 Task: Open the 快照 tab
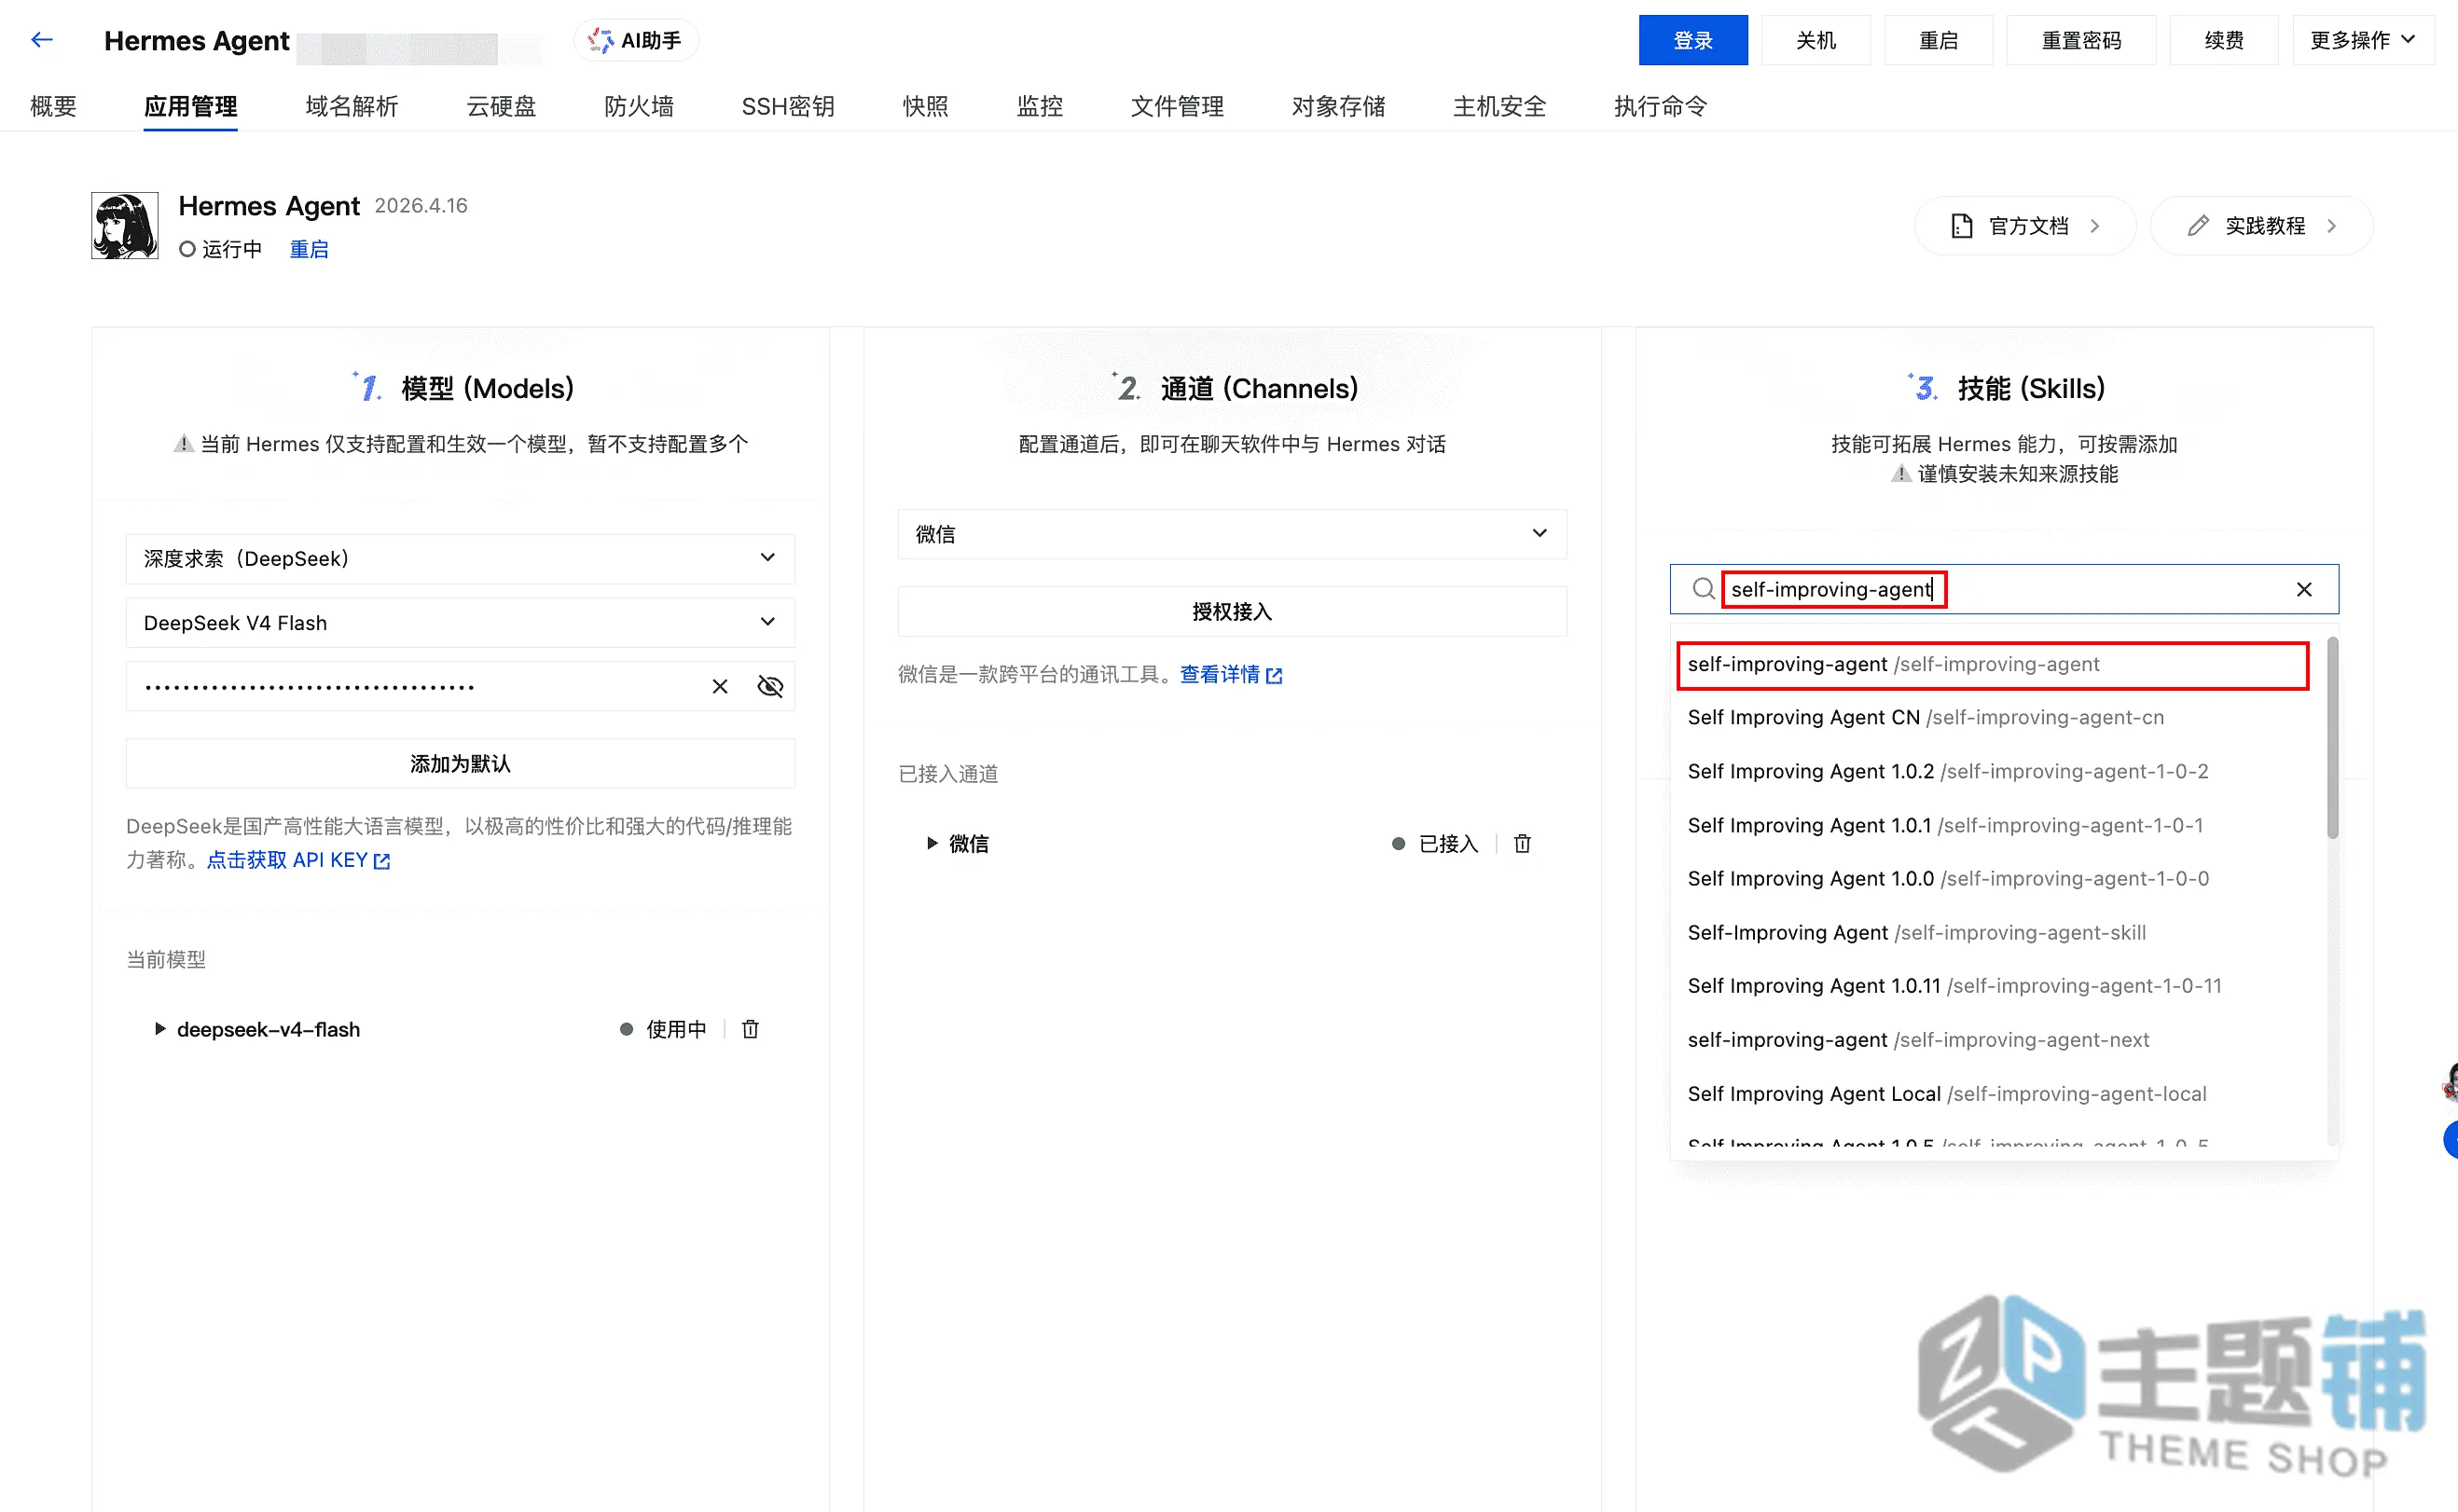pyautogui.click(x=925, y=106)
